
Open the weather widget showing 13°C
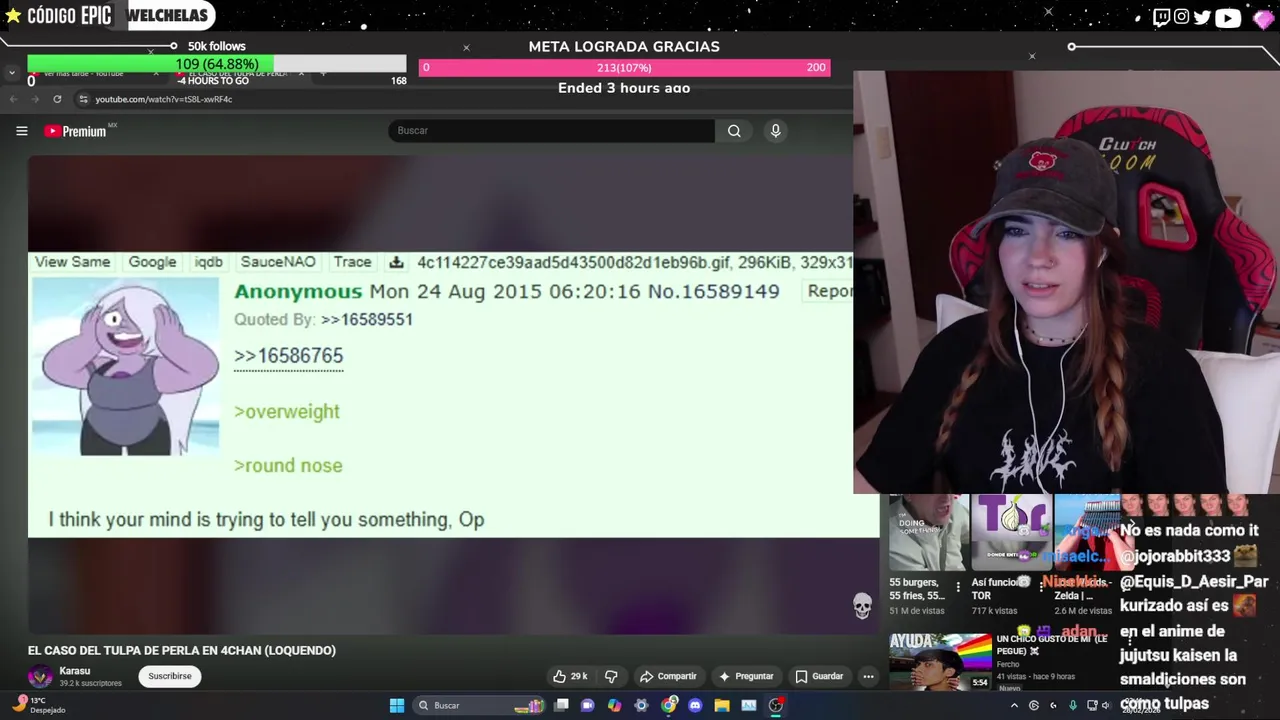click(38, 705)
